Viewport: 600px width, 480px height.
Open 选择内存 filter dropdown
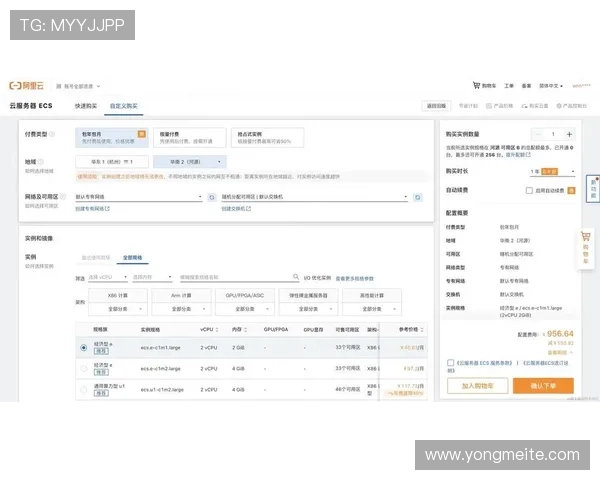[152, 277]
